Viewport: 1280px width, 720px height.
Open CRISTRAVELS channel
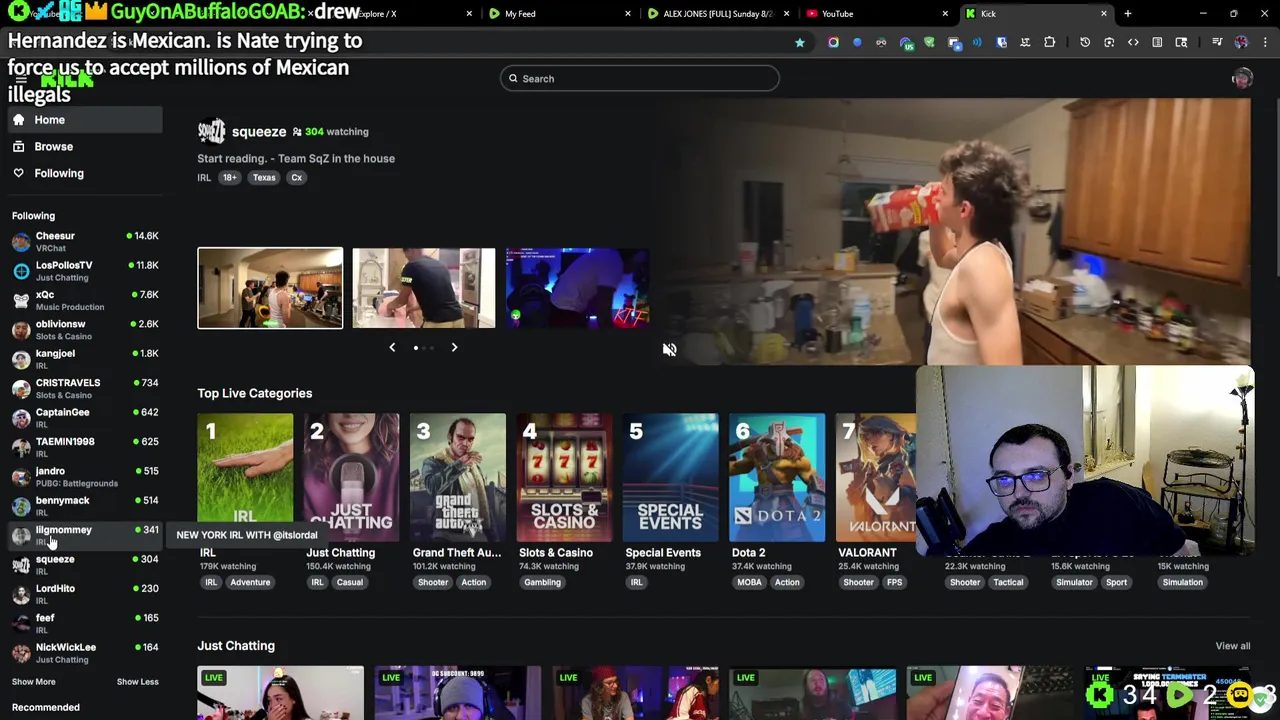85,388
